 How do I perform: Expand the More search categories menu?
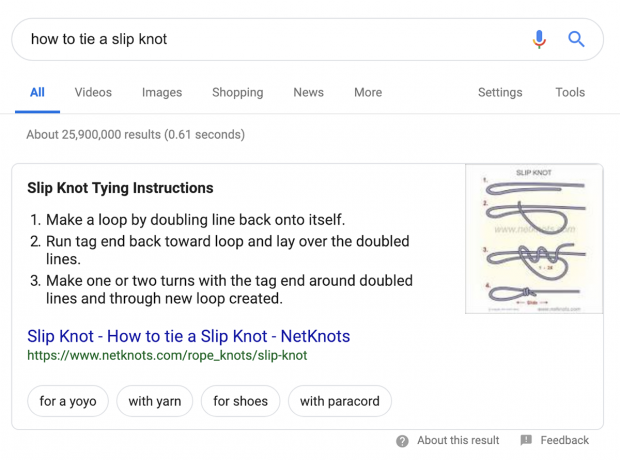click(368, 92)
